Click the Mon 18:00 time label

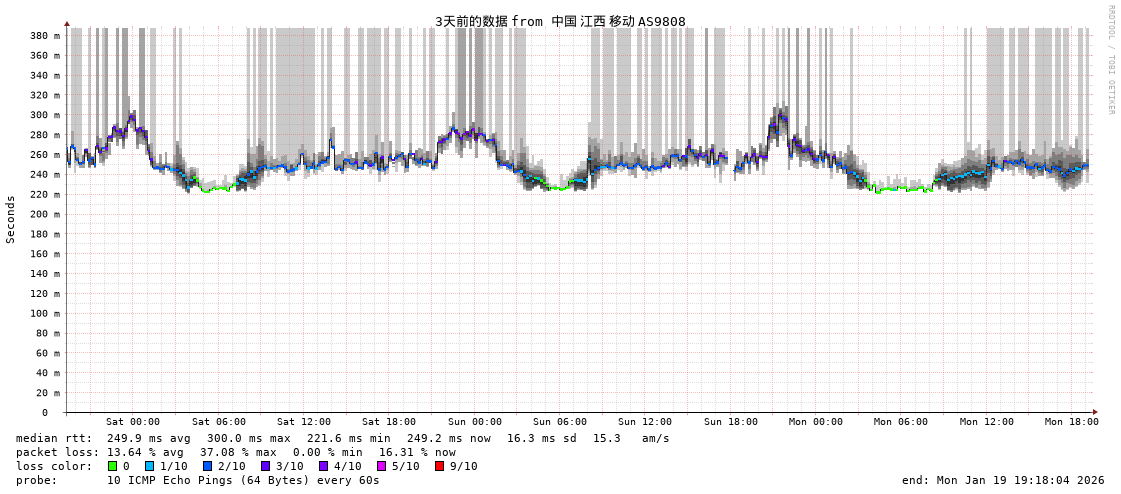click(x=1072, y=422)
